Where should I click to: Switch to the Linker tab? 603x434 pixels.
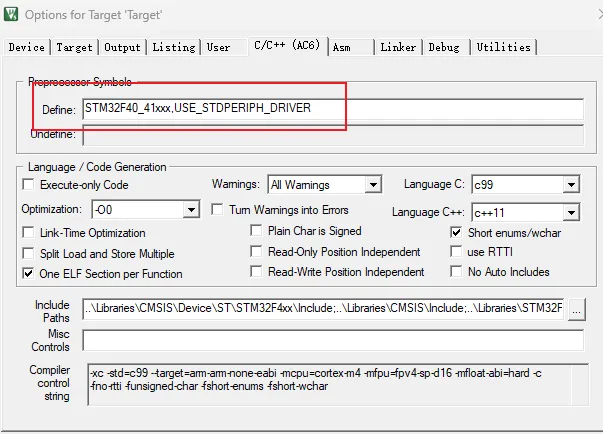tap(398, 47)
